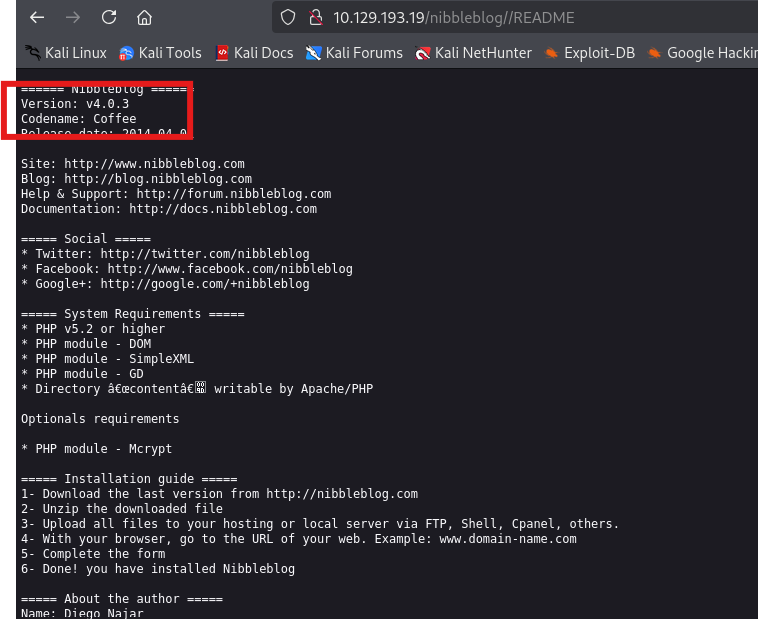Click the Google+ nibbleblog URL line
This screenshot has height=619, width=758.
(x=165, y=283)
